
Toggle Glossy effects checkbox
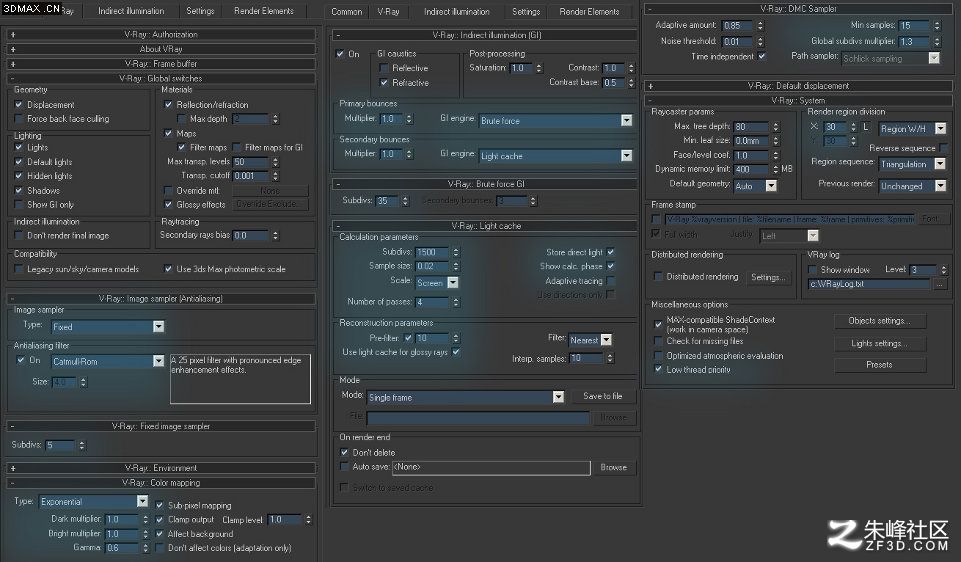tap(169, 205)
